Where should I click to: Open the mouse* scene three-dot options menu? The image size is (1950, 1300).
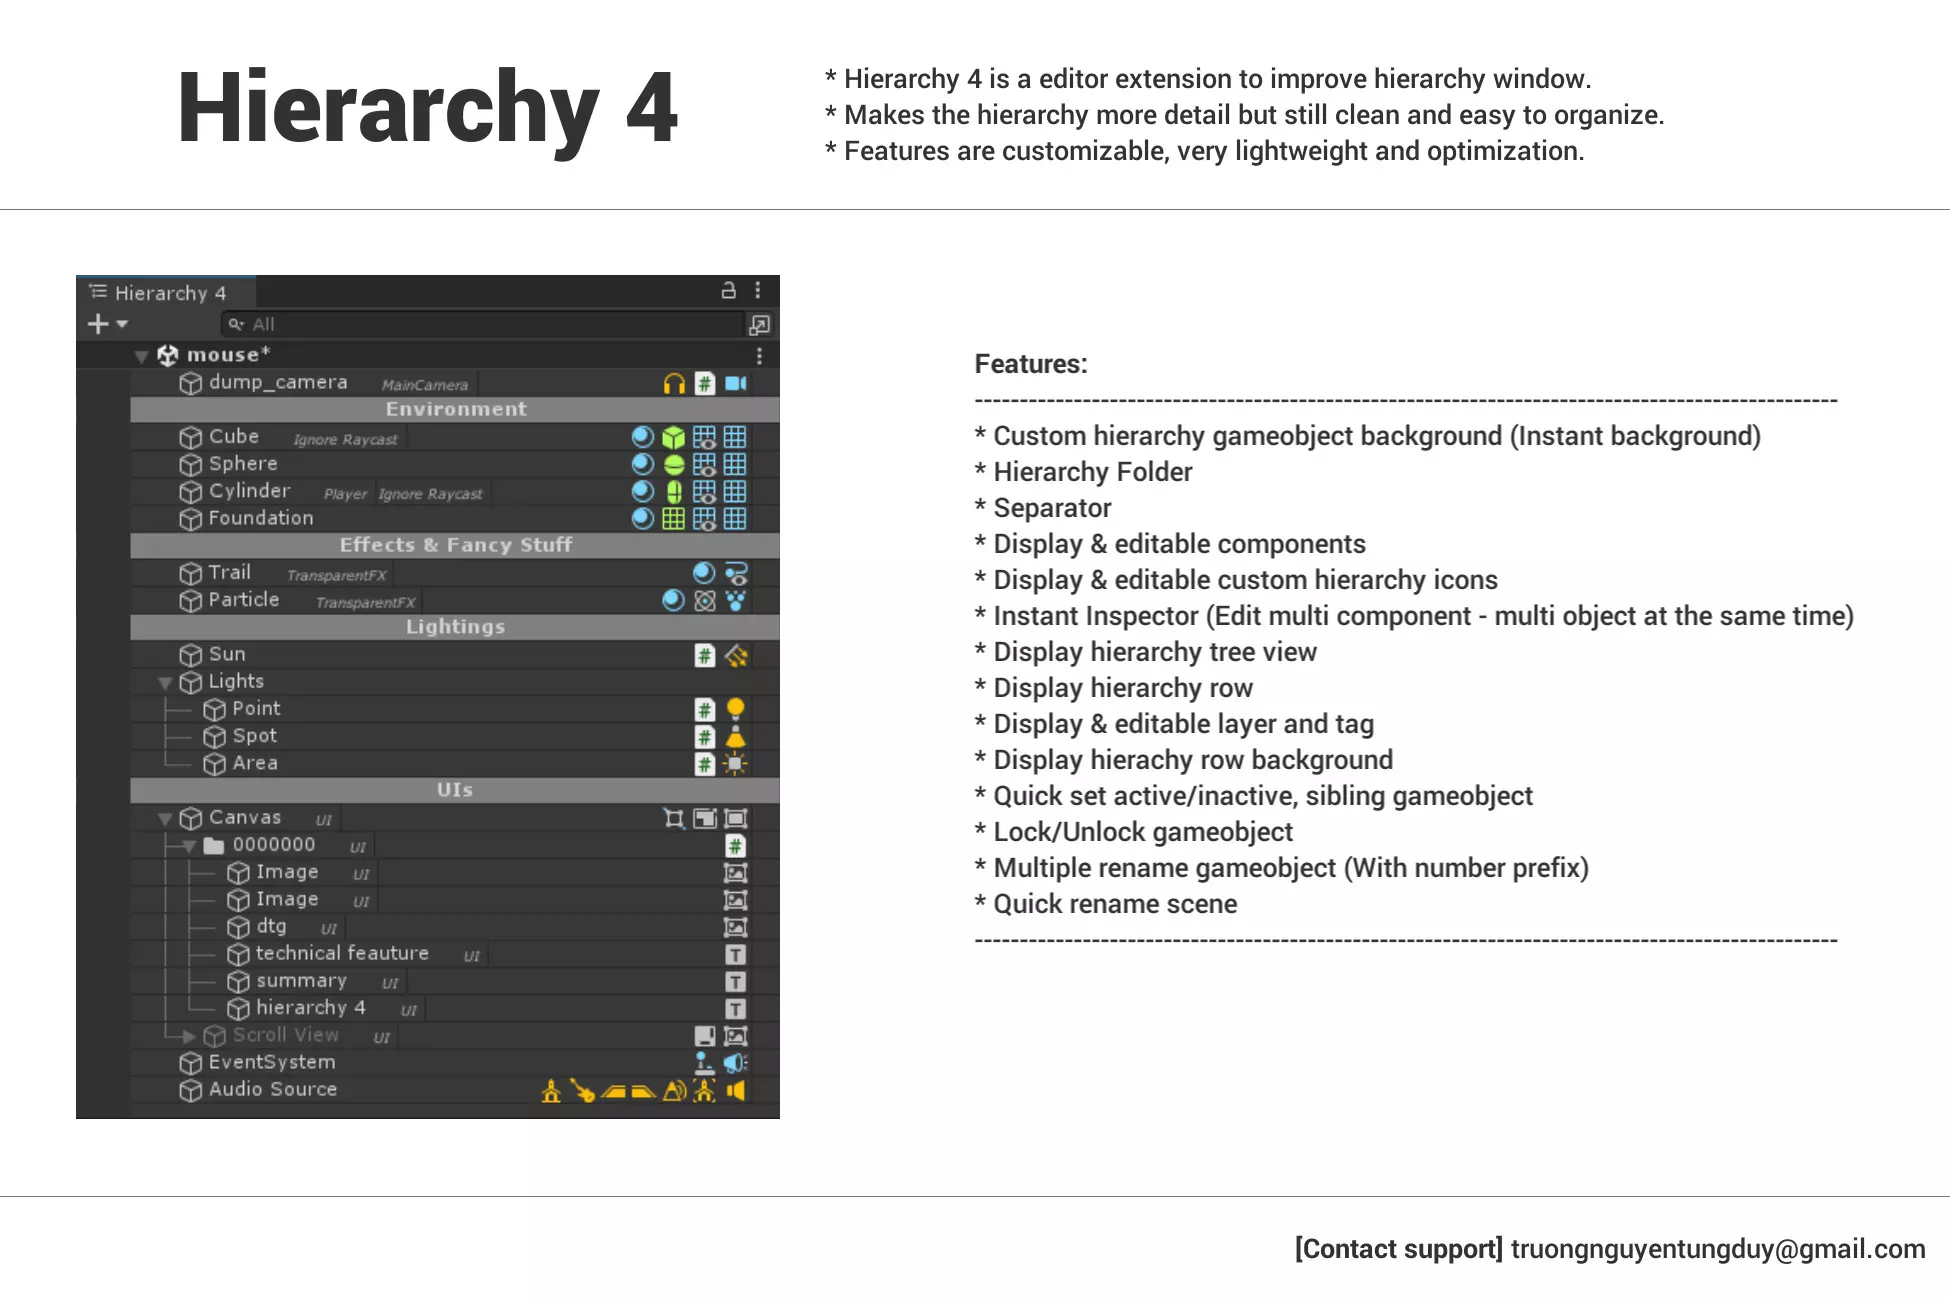click(x=760, y=356)
